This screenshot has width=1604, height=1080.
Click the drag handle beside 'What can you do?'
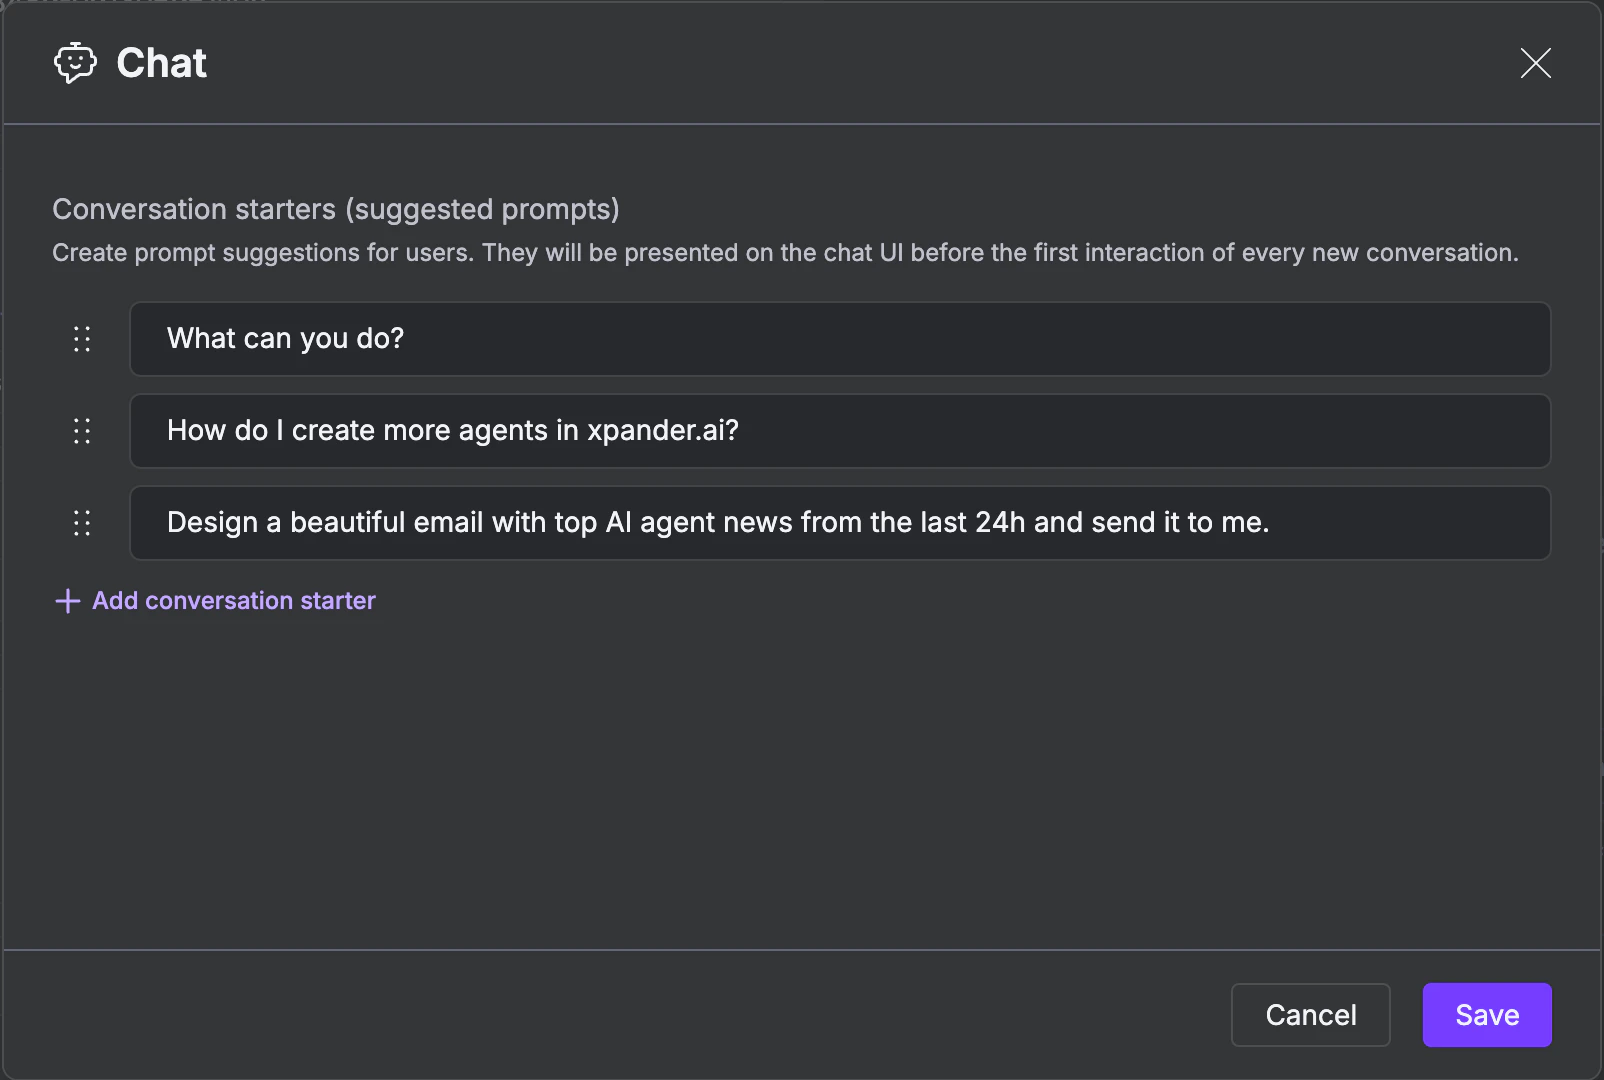82,339
